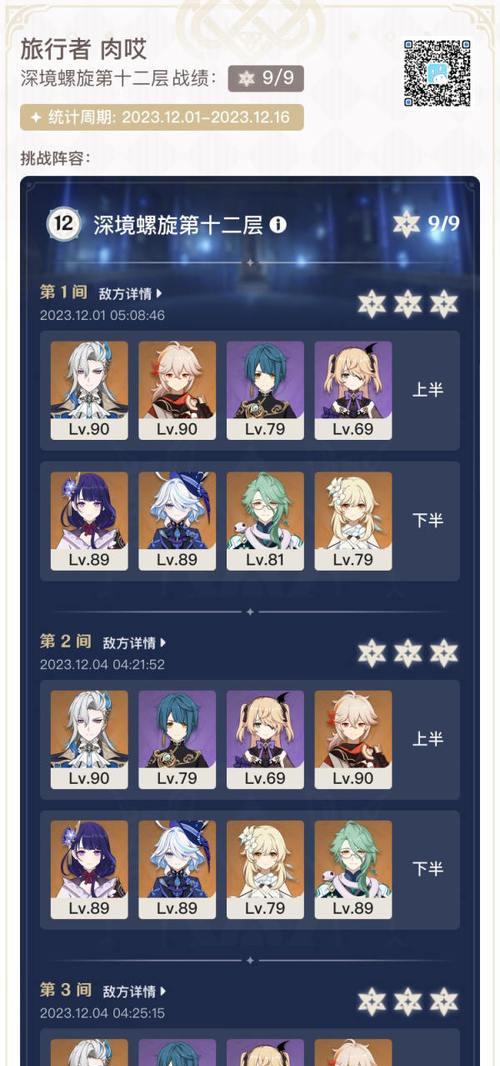Screen dimensions: 500x1066
Task: Expand 敌方详情 for chamber 第1间
Action: coord(131,294)
